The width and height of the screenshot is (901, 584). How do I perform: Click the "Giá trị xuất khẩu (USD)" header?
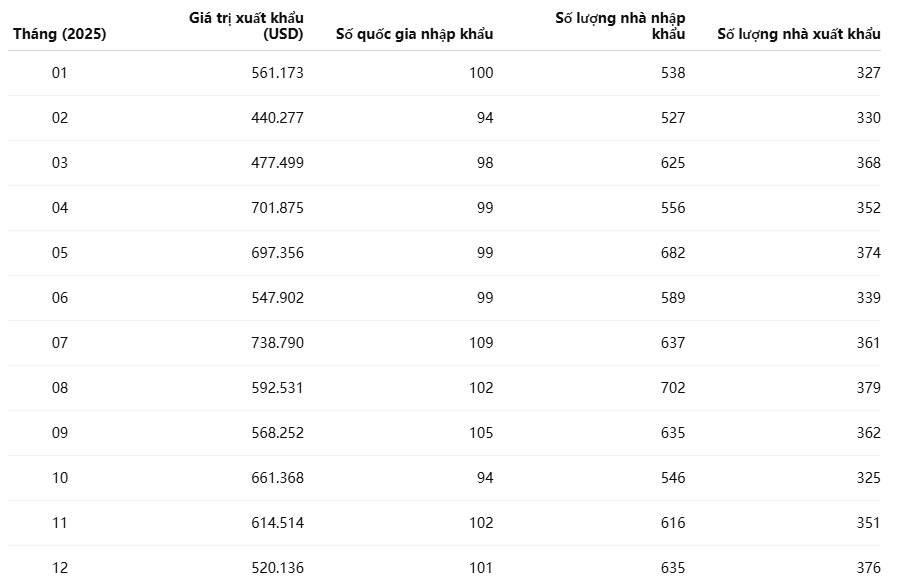(x=246, y=25)
